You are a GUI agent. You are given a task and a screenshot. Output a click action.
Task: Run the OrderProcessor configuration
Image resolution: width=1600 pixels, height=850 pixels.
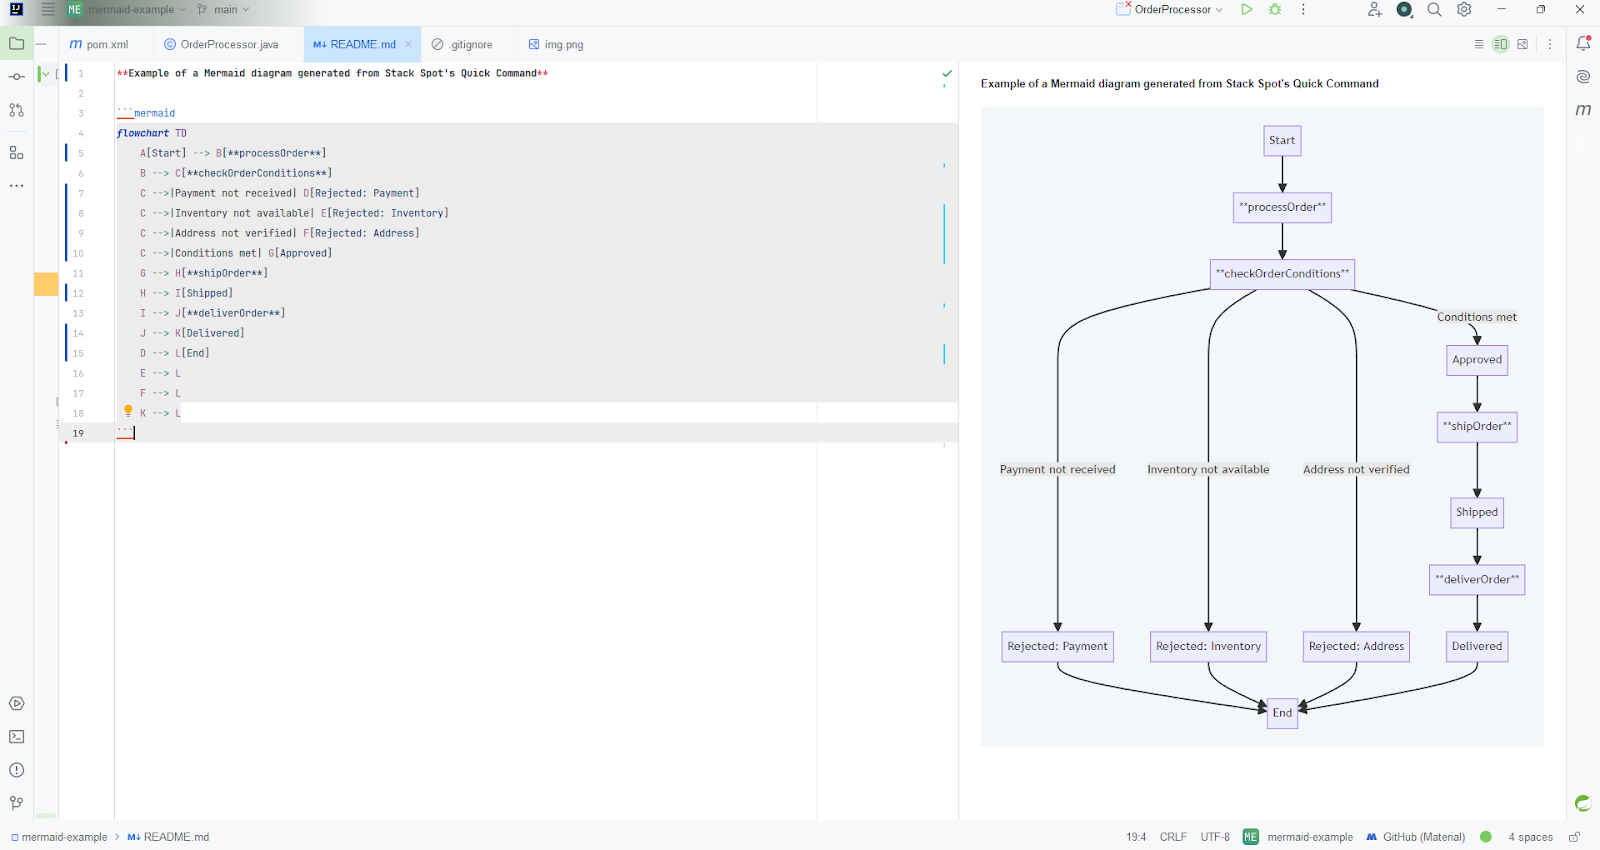click(1246, 9)
